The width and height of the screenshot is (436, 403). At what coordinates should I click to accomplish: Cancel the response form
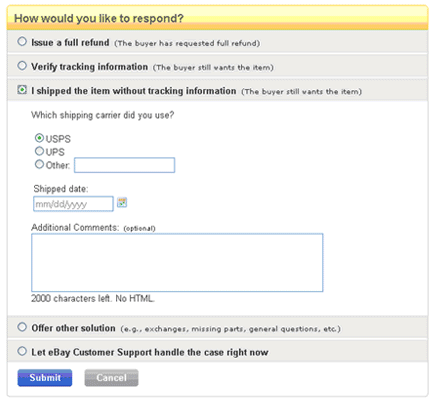[111, 378]
